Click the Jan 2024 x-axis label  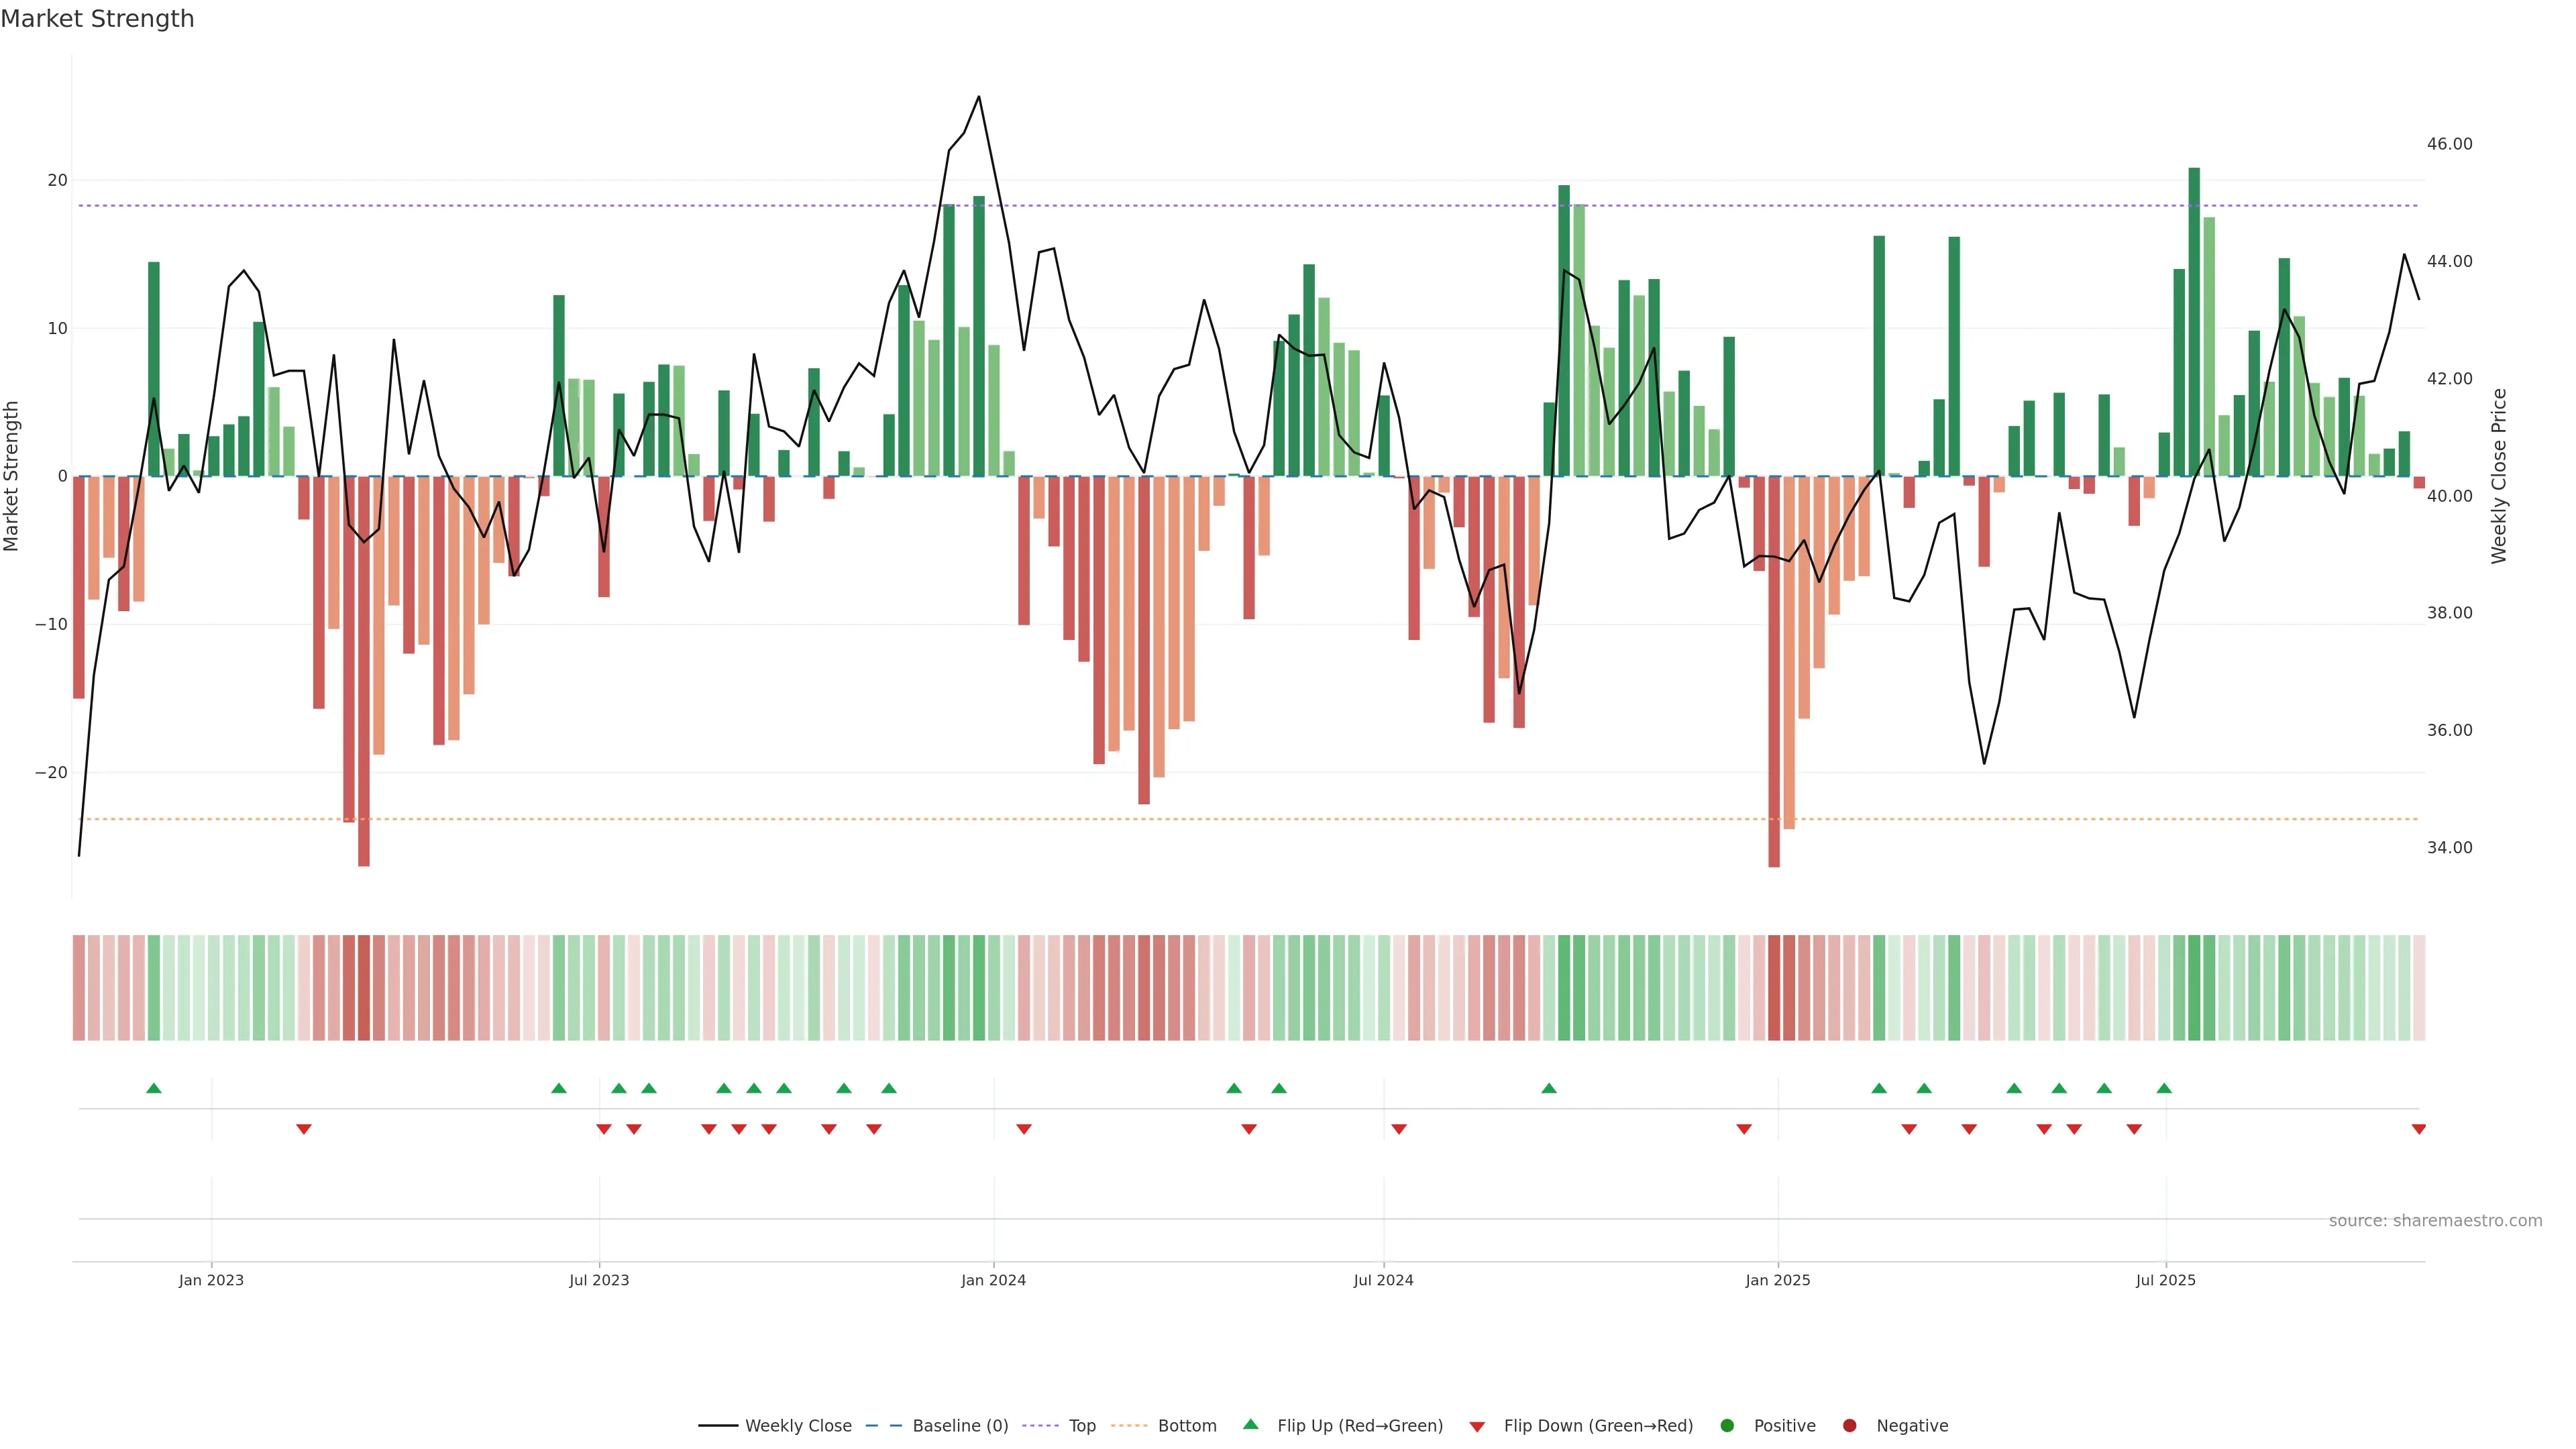(993, 1280)
